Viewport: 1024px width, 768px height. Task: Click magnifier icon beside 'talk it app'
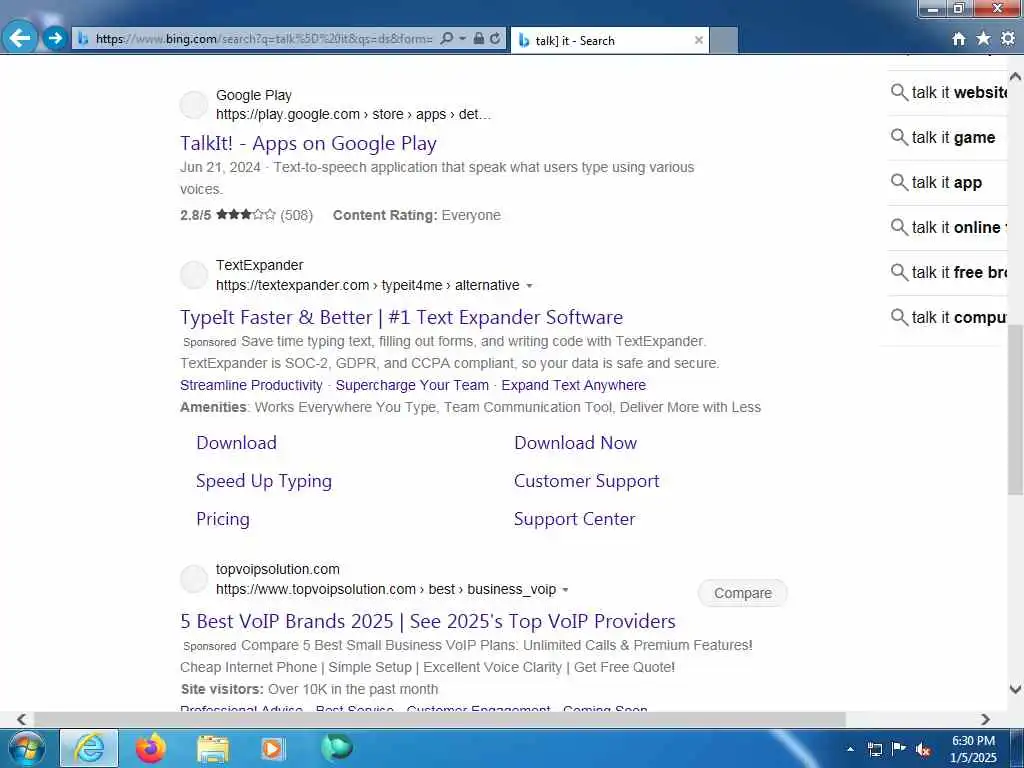tap(899, 183)
